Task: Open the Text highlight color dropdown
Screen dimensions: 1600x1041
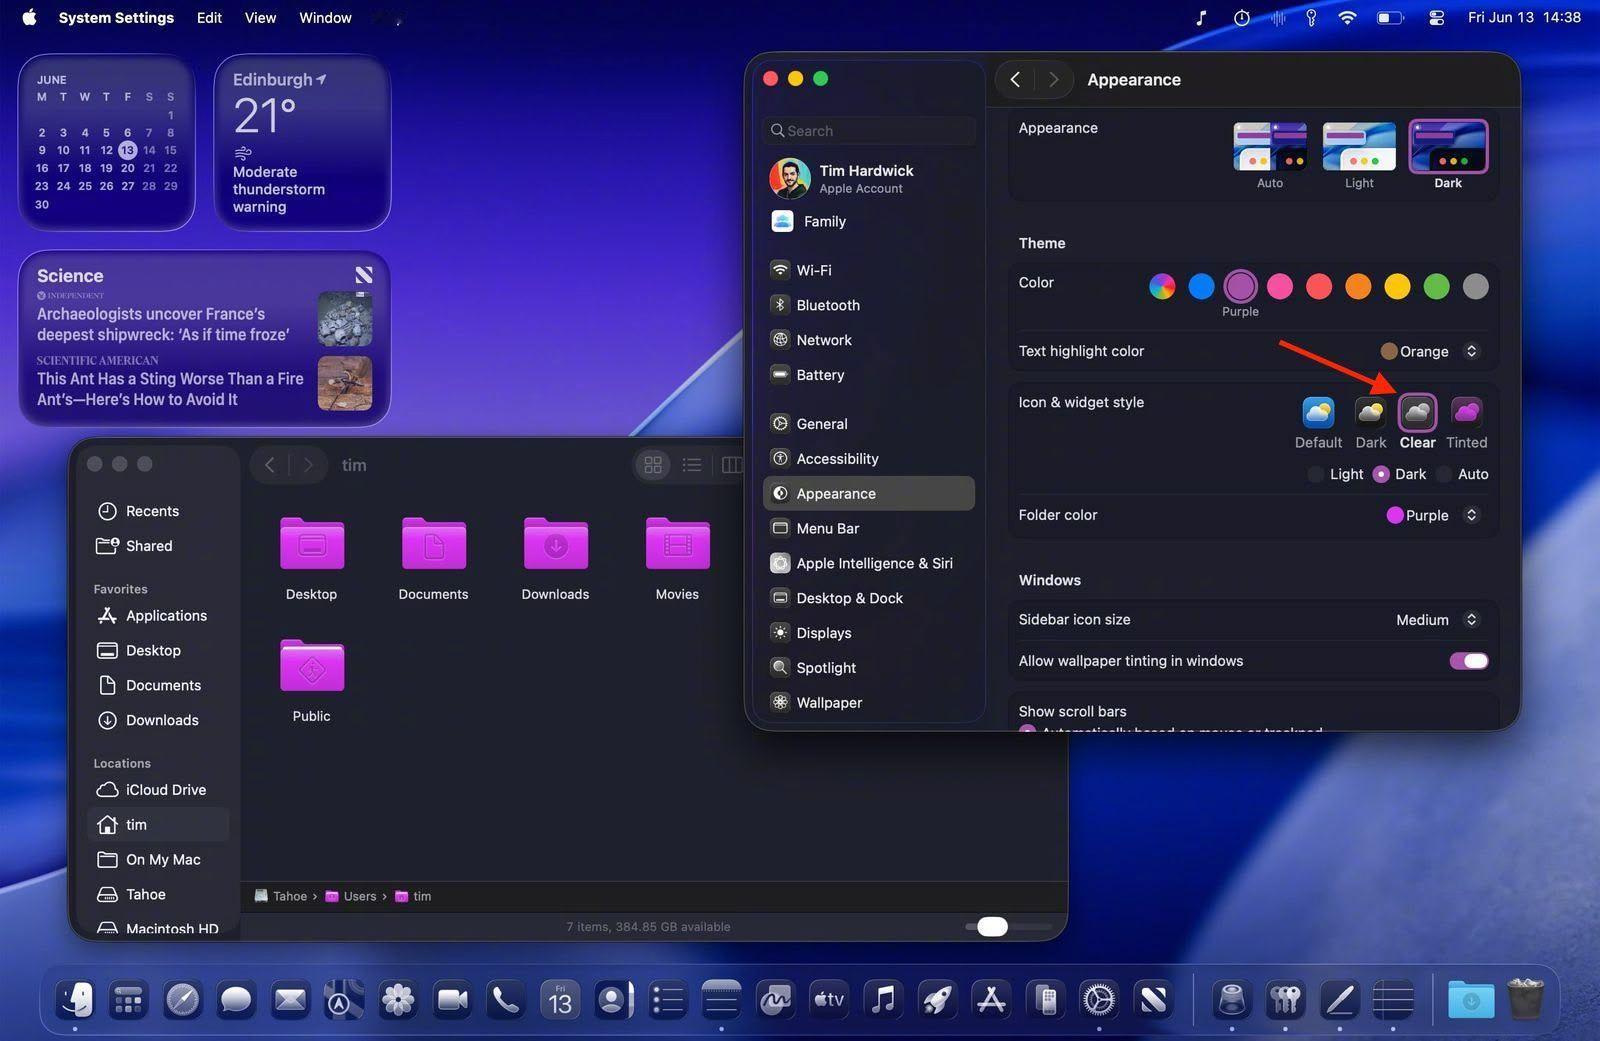Action: [1429, 351]
